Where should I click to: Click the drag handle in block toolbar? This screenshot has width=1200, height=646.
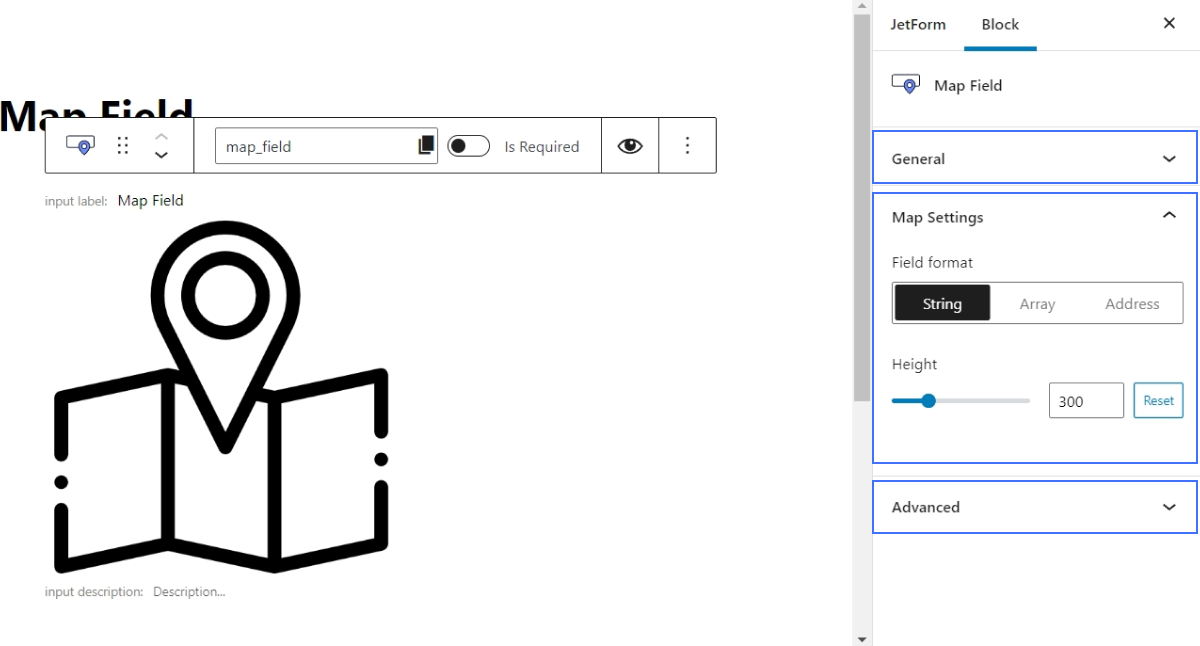coord(123,146)
